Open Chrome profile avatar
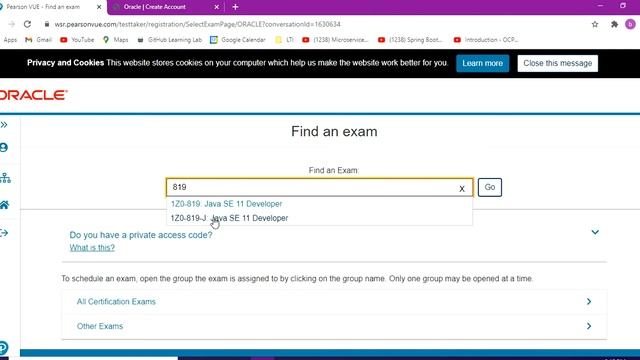This screenshot has width=640, height=360. point(630,24)
